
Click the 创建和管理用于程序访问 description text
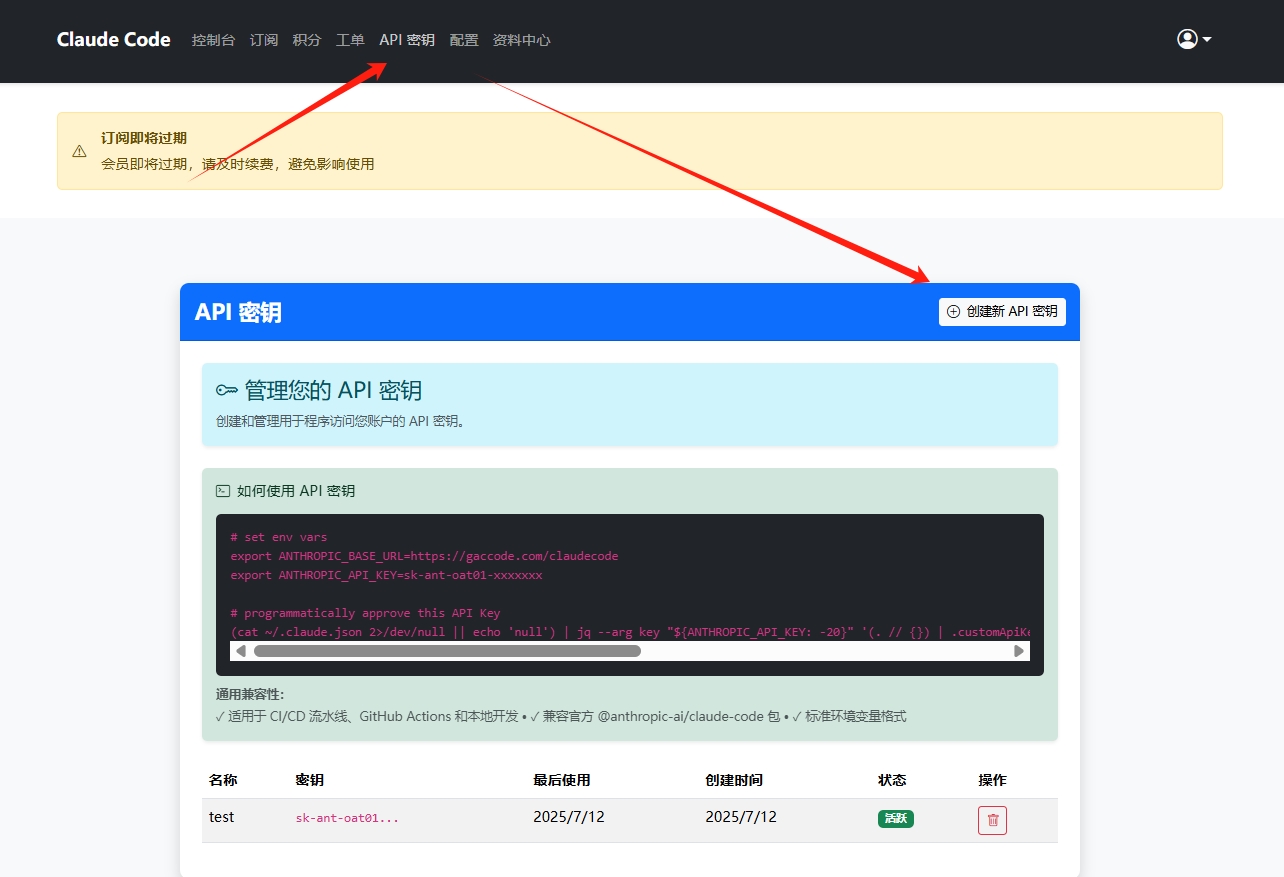coord(340,421)
